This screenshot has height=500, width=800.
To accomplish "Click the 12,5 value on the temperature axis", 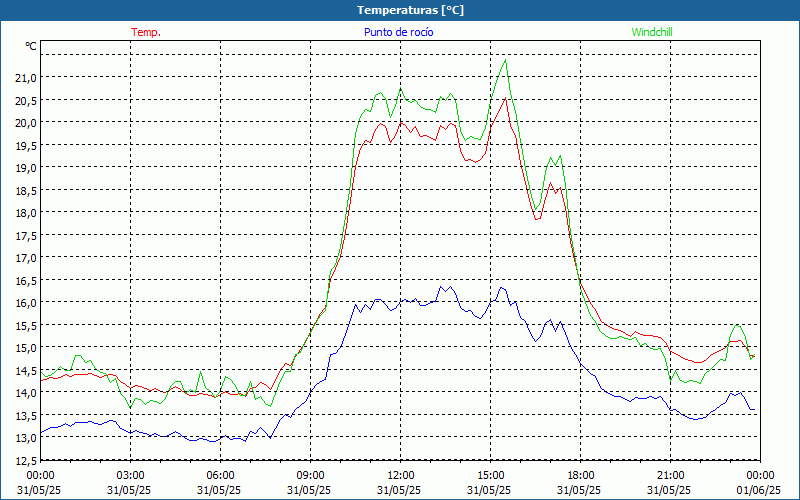I will click(x=27, y=460).
